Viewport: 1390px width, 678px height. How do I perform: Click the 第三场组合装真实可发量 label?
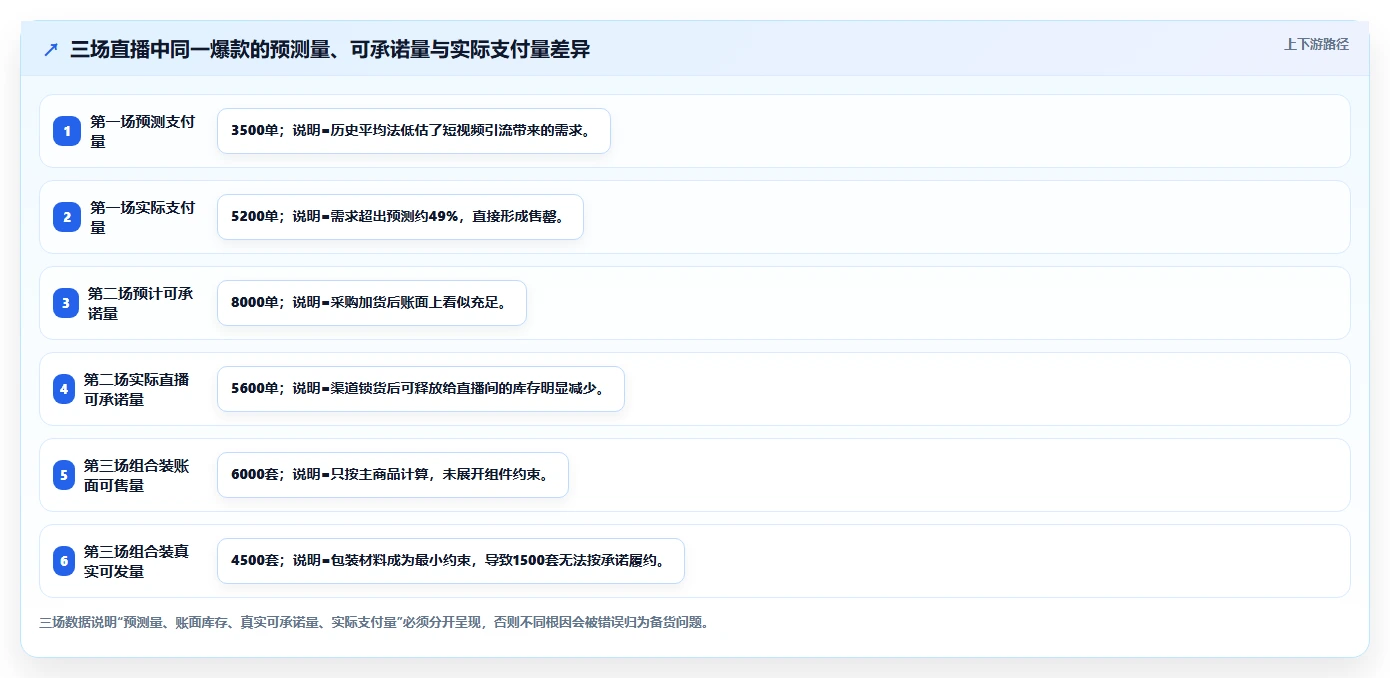click(x=137, y=561)
